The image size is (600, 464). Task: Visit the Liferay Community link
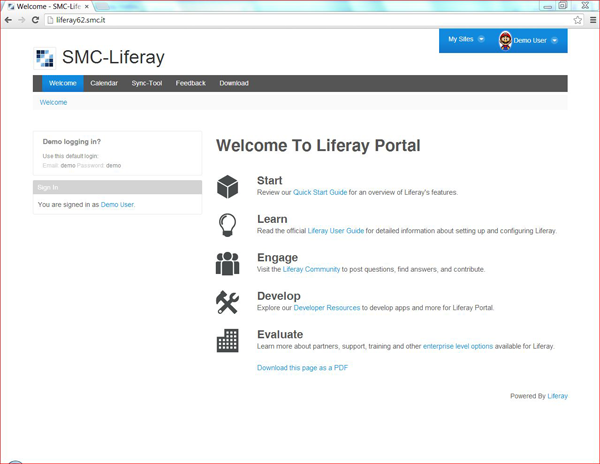(311, 269)
